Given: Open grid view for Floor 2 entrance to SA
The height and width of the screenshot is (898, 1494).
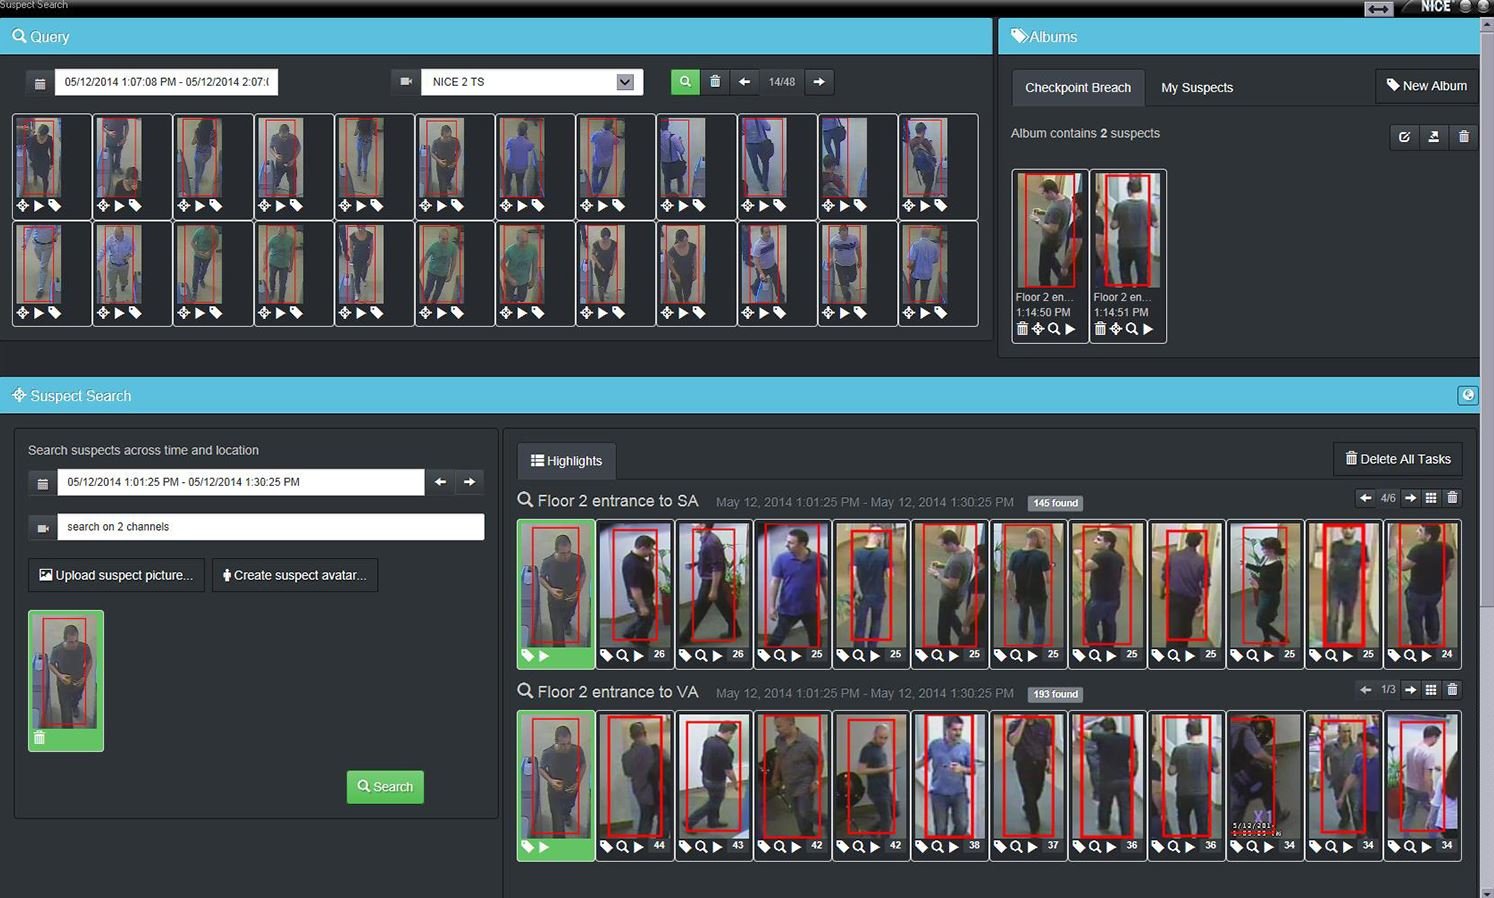Looking at the screenshot, I should pyautogui.click(x=1431, y=498).
